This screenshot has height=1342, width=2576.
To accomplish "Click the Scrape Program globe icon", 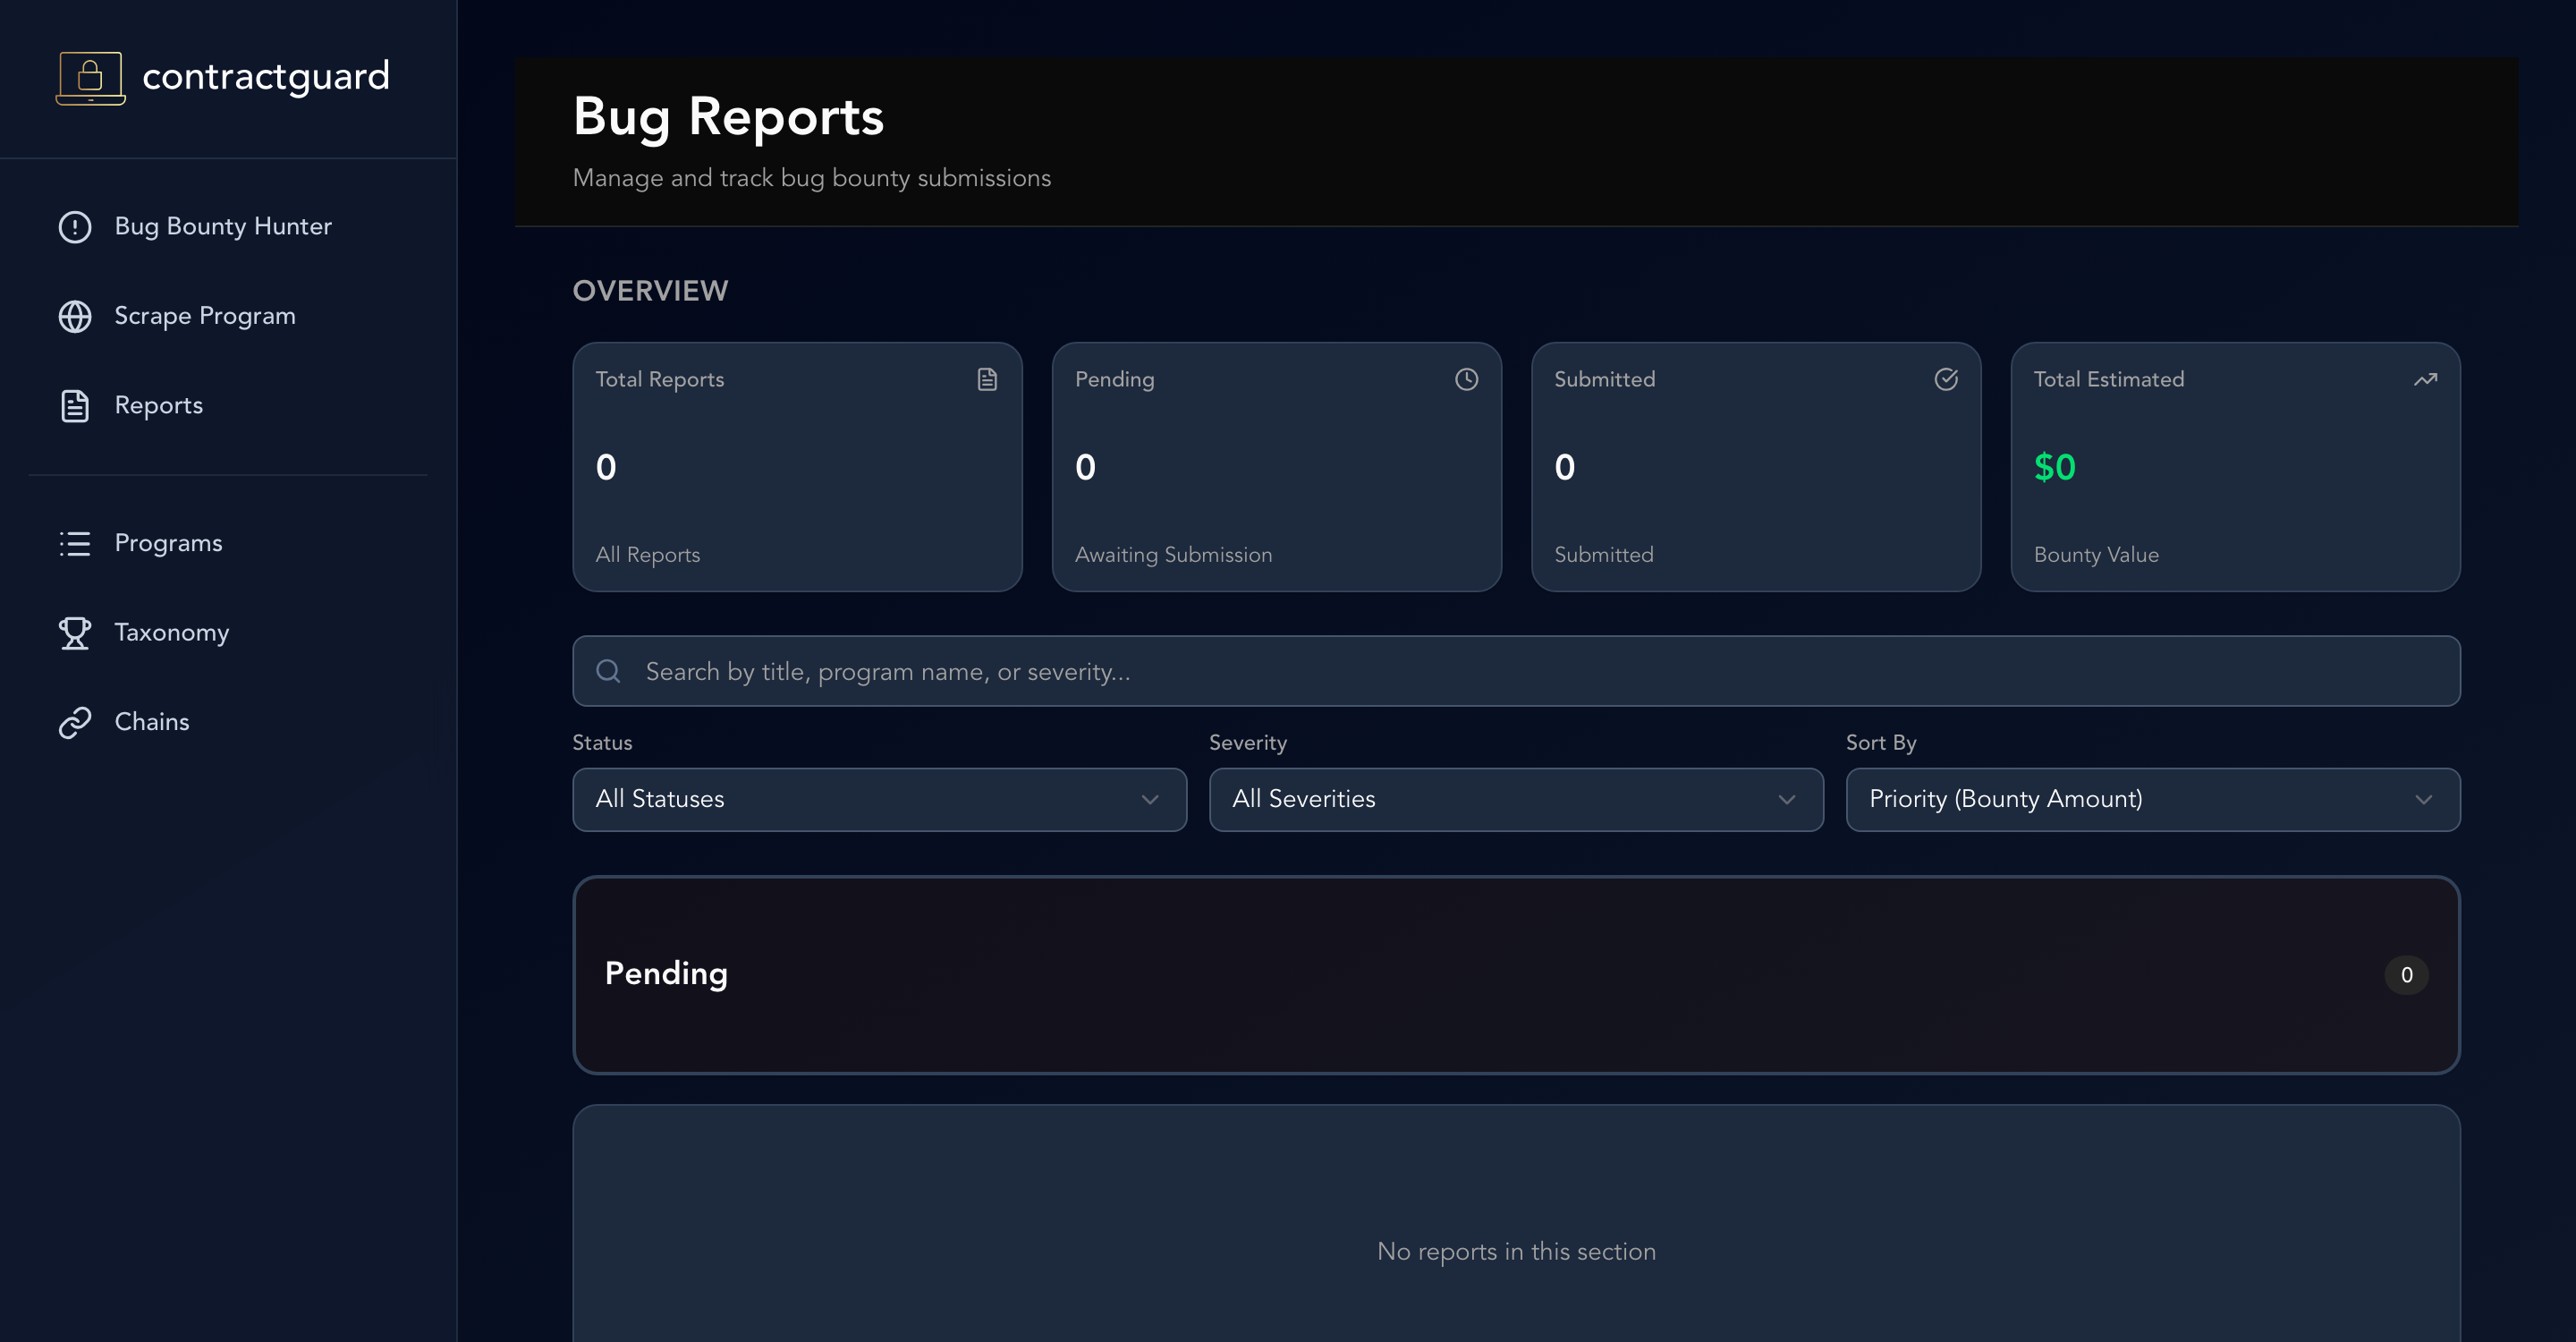I will pyautogui.click(x=75, y=316).
